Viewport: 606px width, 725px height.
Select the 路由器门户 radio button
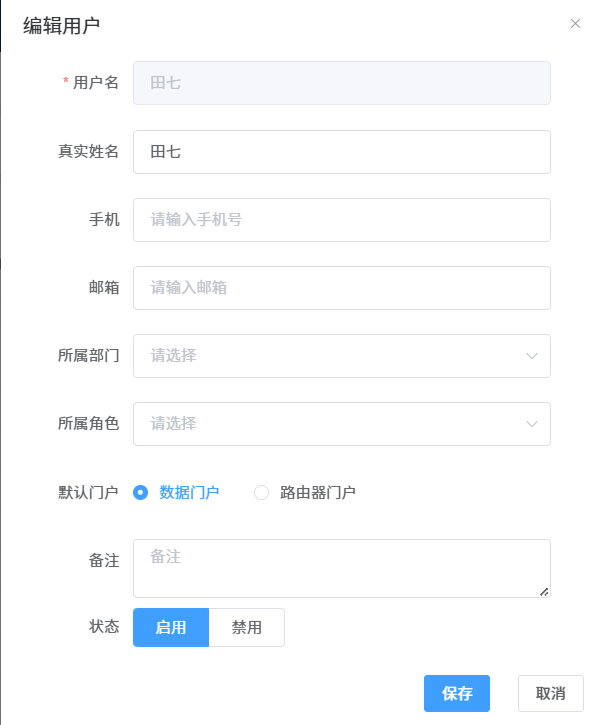point(262,492)
